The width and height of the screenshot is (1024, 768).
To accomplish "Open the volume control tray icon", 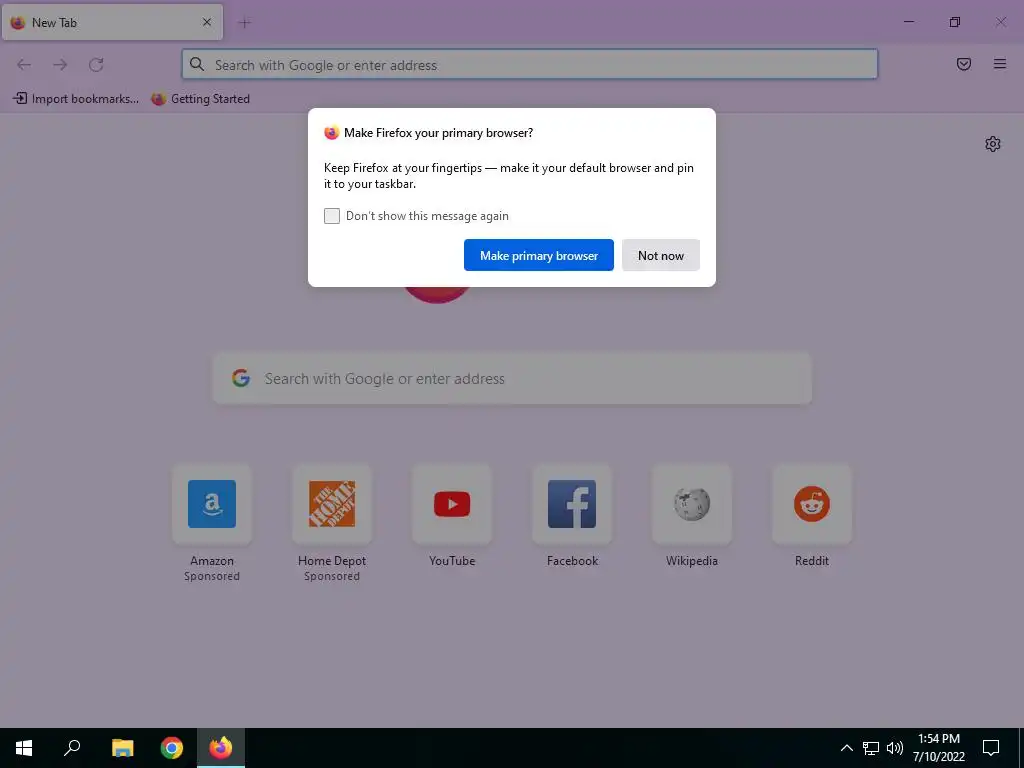I will pyautogui.click(x=895, y=748).
